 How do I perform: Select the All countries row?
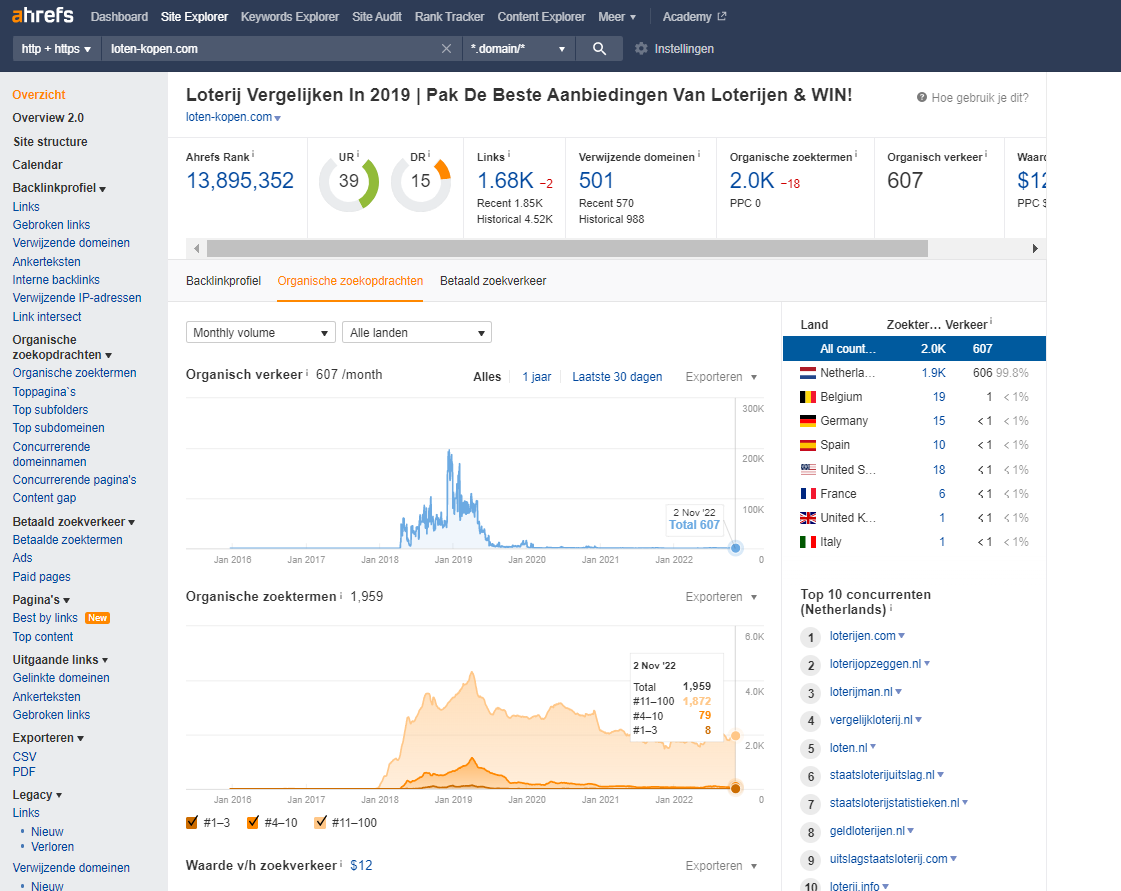coord(914,349)
